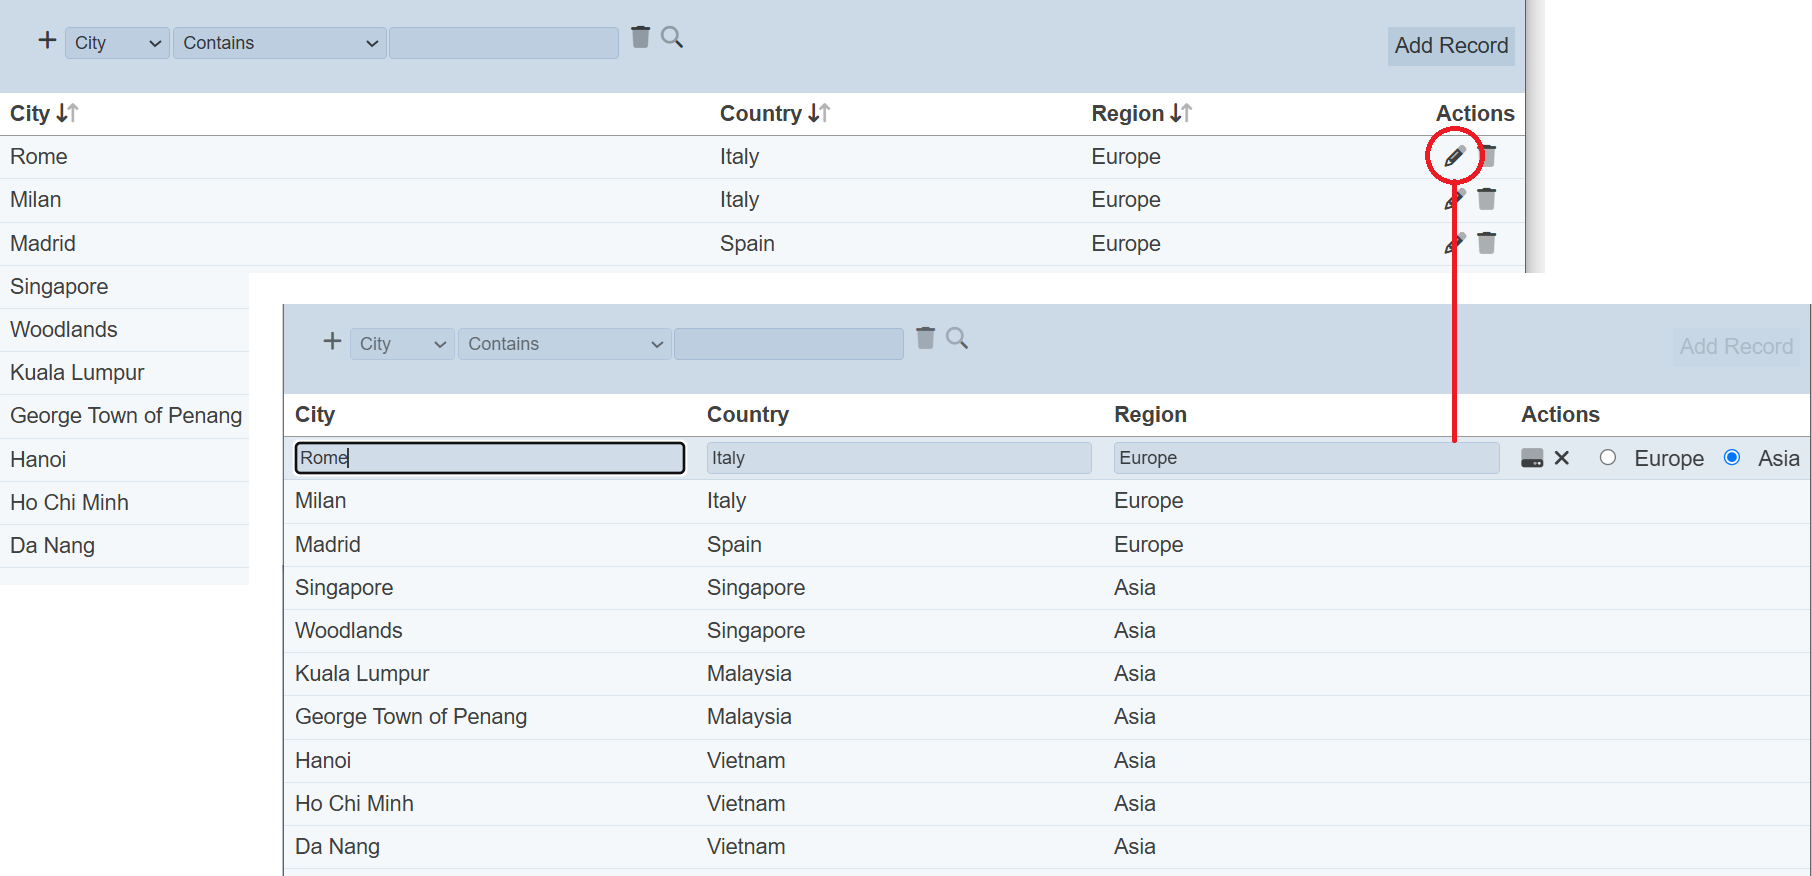Sort table by the Country column arrows
The height and width of the screenshot is (876, 1812).
coord(819,114)
